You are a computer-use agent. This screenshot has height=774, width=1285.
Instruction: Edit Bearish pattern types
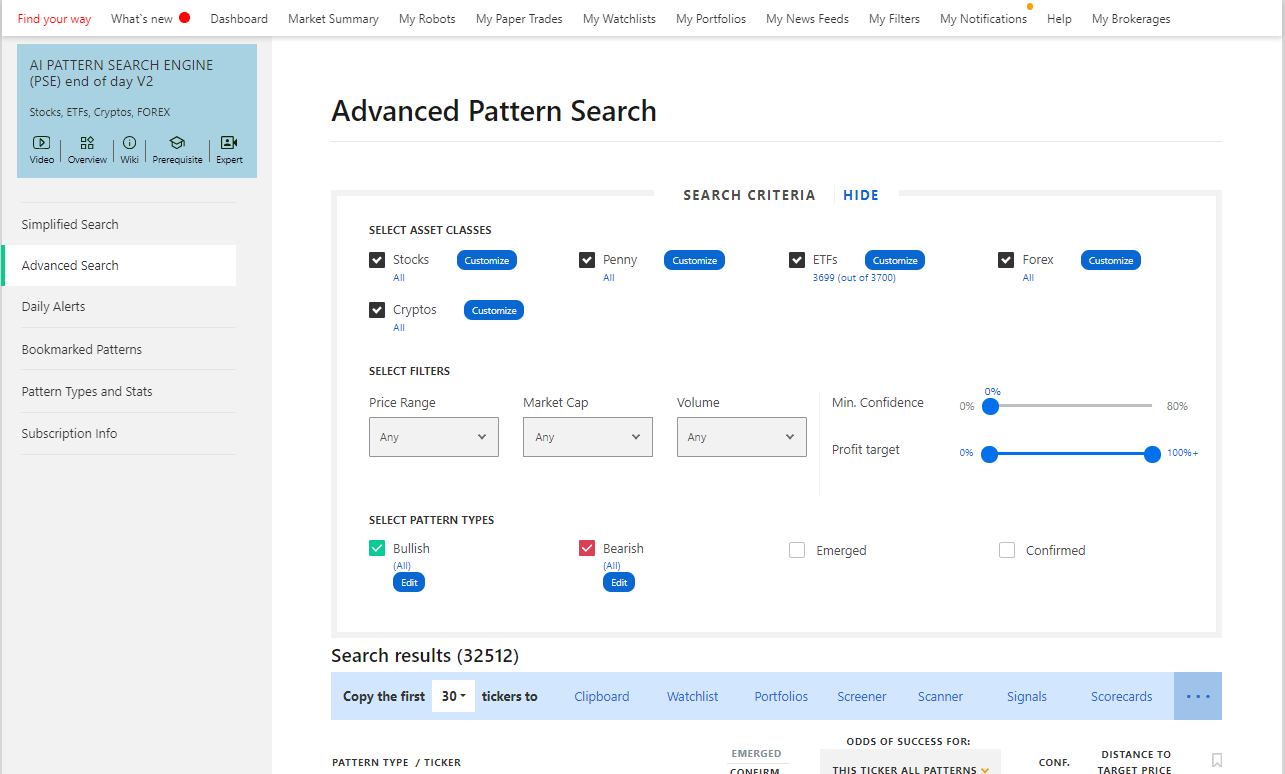(619, 582)
